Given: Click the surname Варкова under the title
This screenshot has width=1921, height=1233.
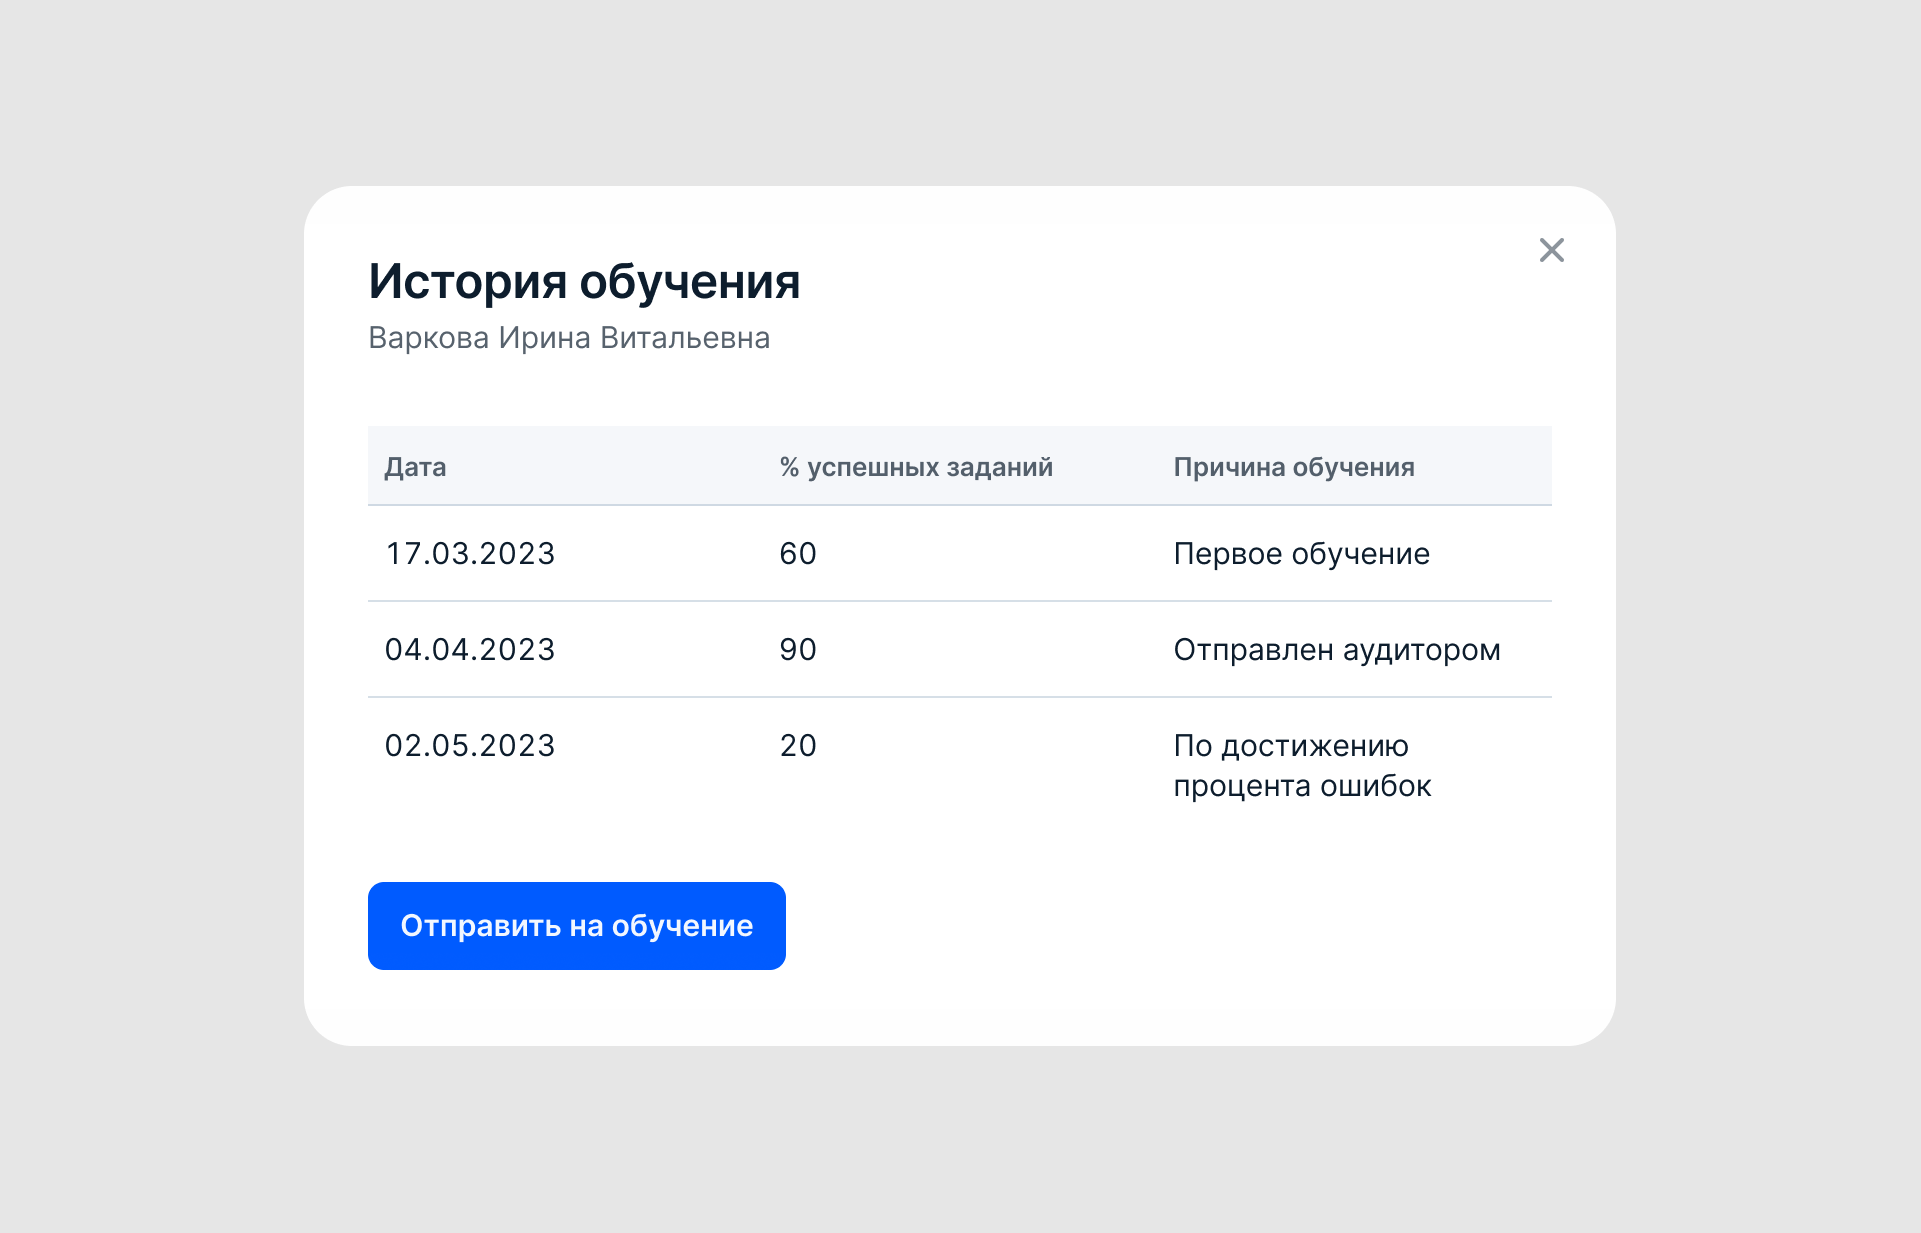Looking at the screenshot, I should coord(428,338).
